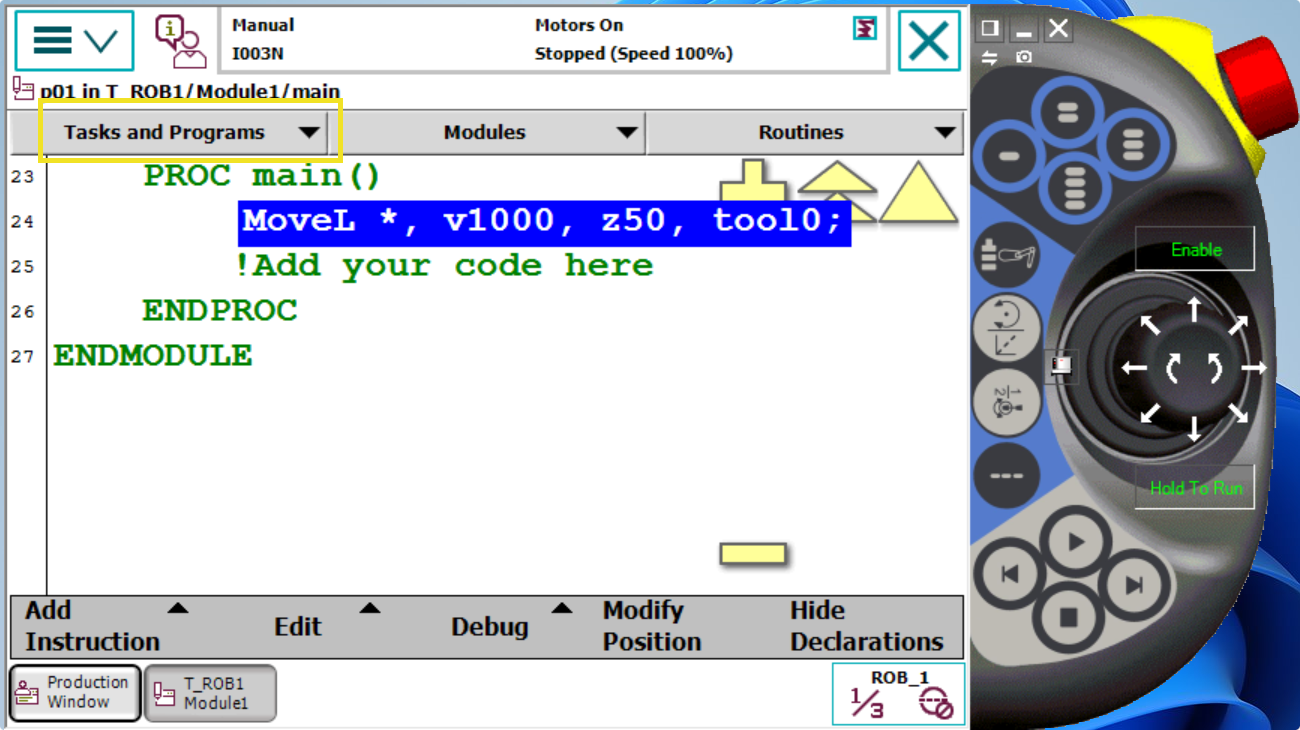The image size is (1300, 730).
Task: Toggle the Enable device button
Action: 1195,250
